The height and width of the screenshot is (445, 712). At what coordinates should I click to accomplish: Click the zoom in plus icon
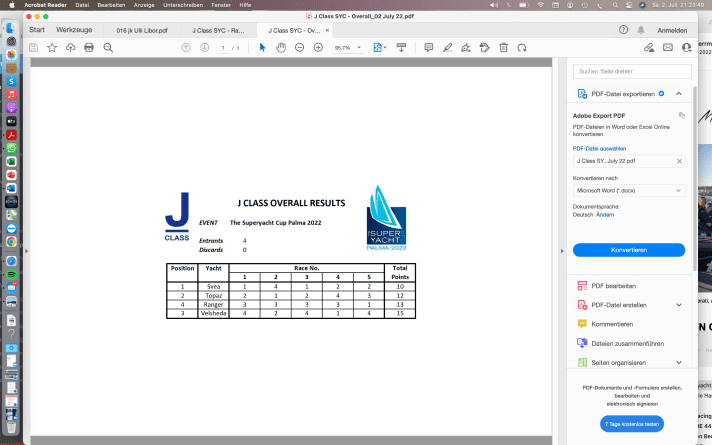[x=318, y=47]
